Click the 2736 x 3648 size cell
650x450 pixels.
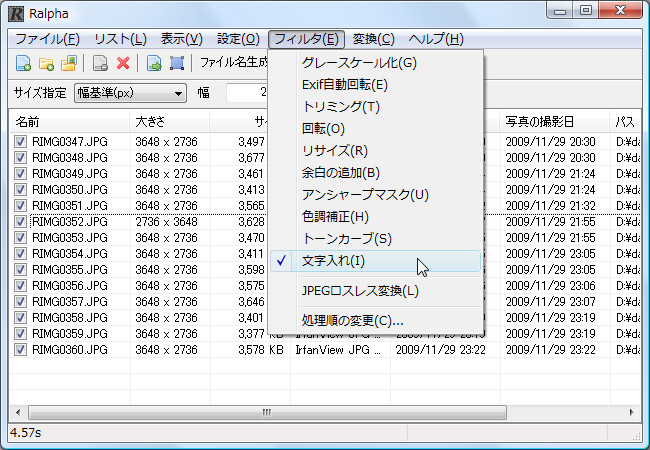(x=166, y=222)
